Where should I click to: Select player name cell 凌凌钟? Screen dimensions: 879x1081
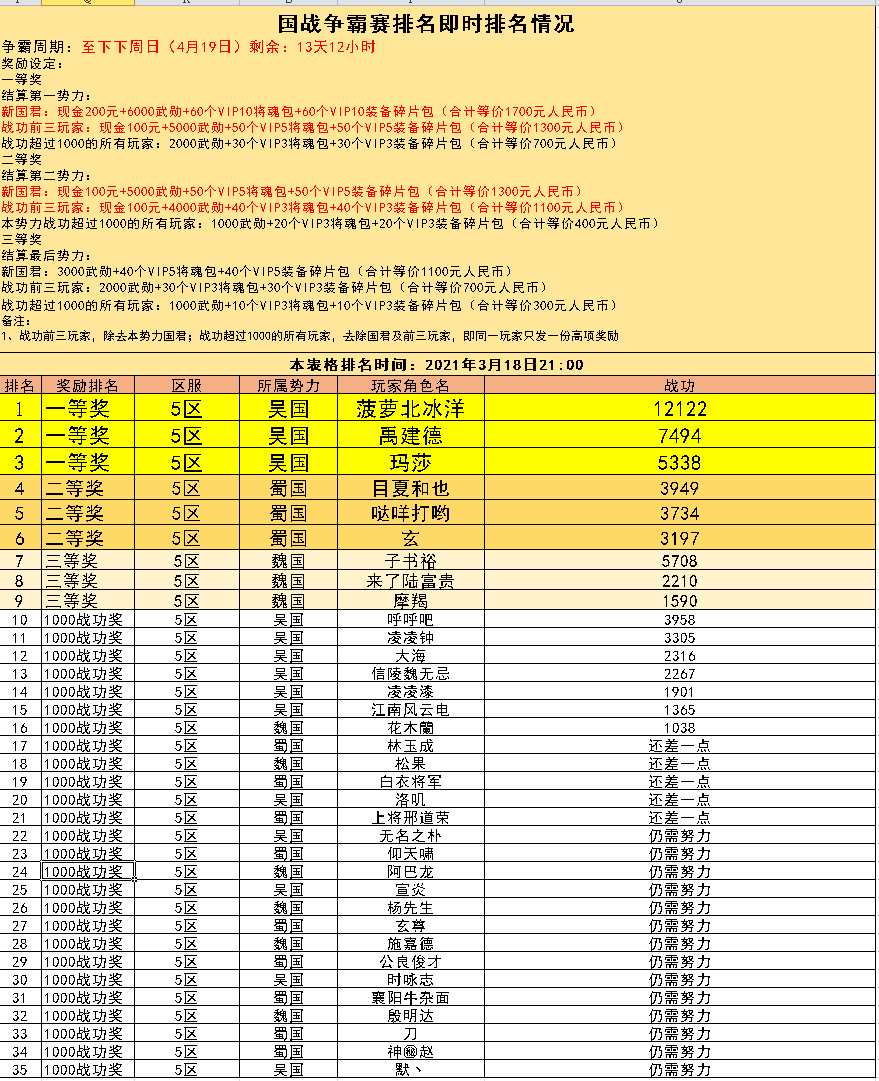[x=411, y=638]
